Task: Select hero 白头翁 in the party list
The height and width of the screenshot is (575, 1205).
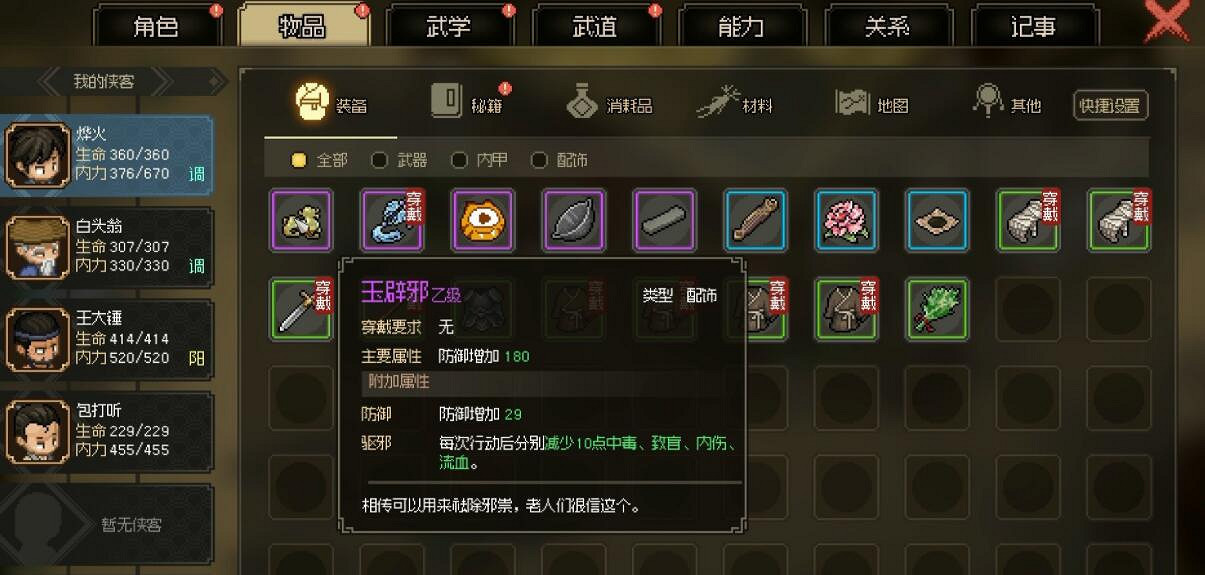Action: [107, 246]
